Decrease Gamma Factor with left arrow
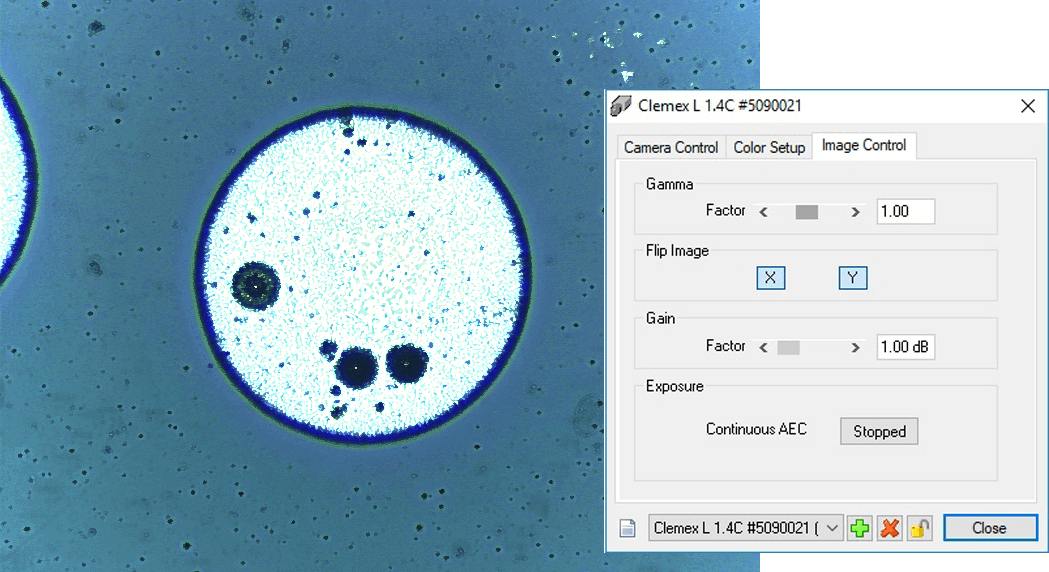1049x572 pixels. point(763,212)
